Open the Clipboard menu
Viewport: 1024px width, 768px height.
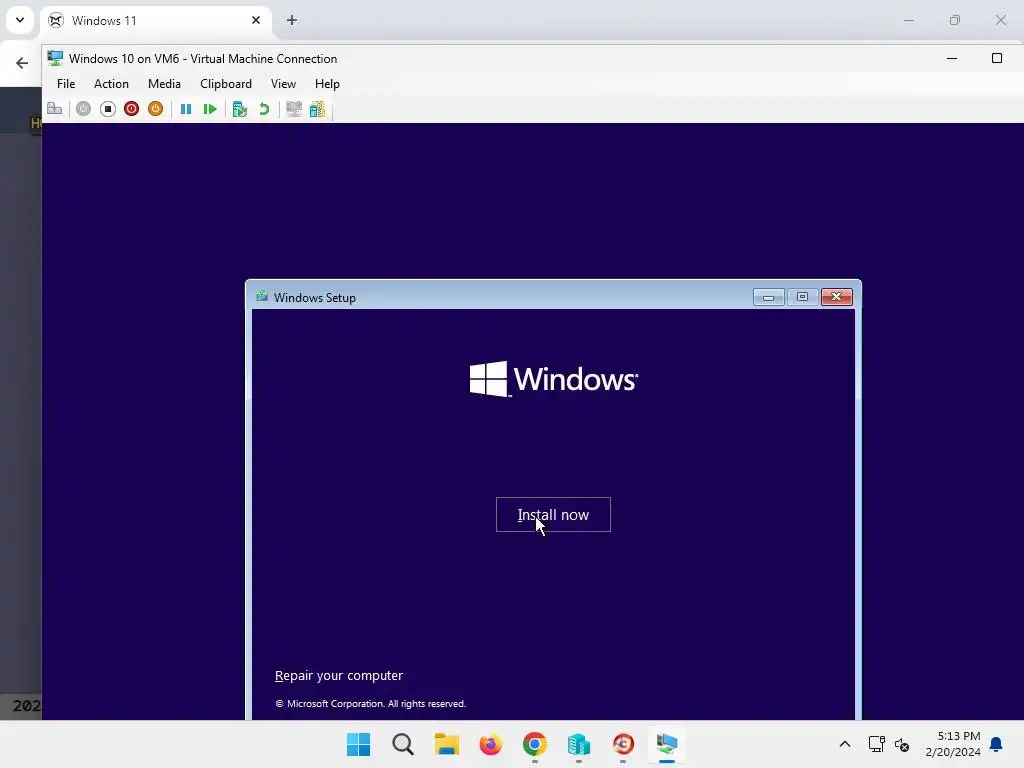click(x=226, y=84)
